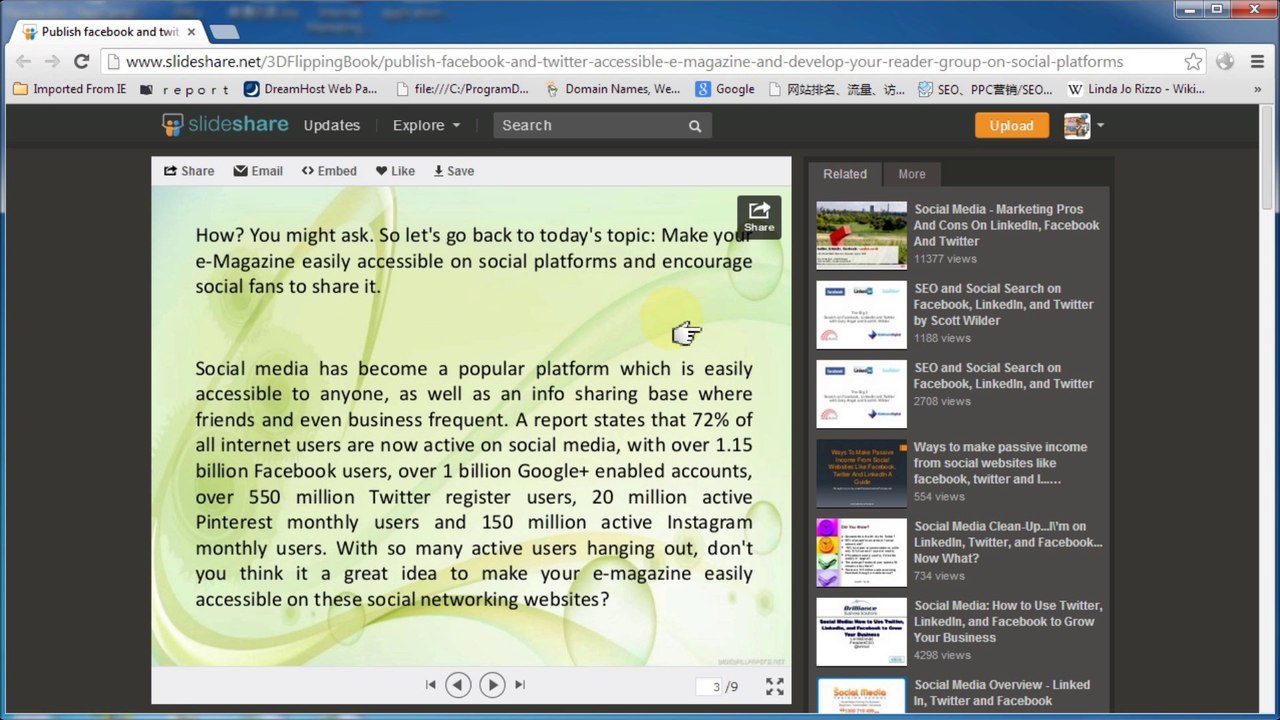Click the magnifier icon in the search box

coord(695,126)
